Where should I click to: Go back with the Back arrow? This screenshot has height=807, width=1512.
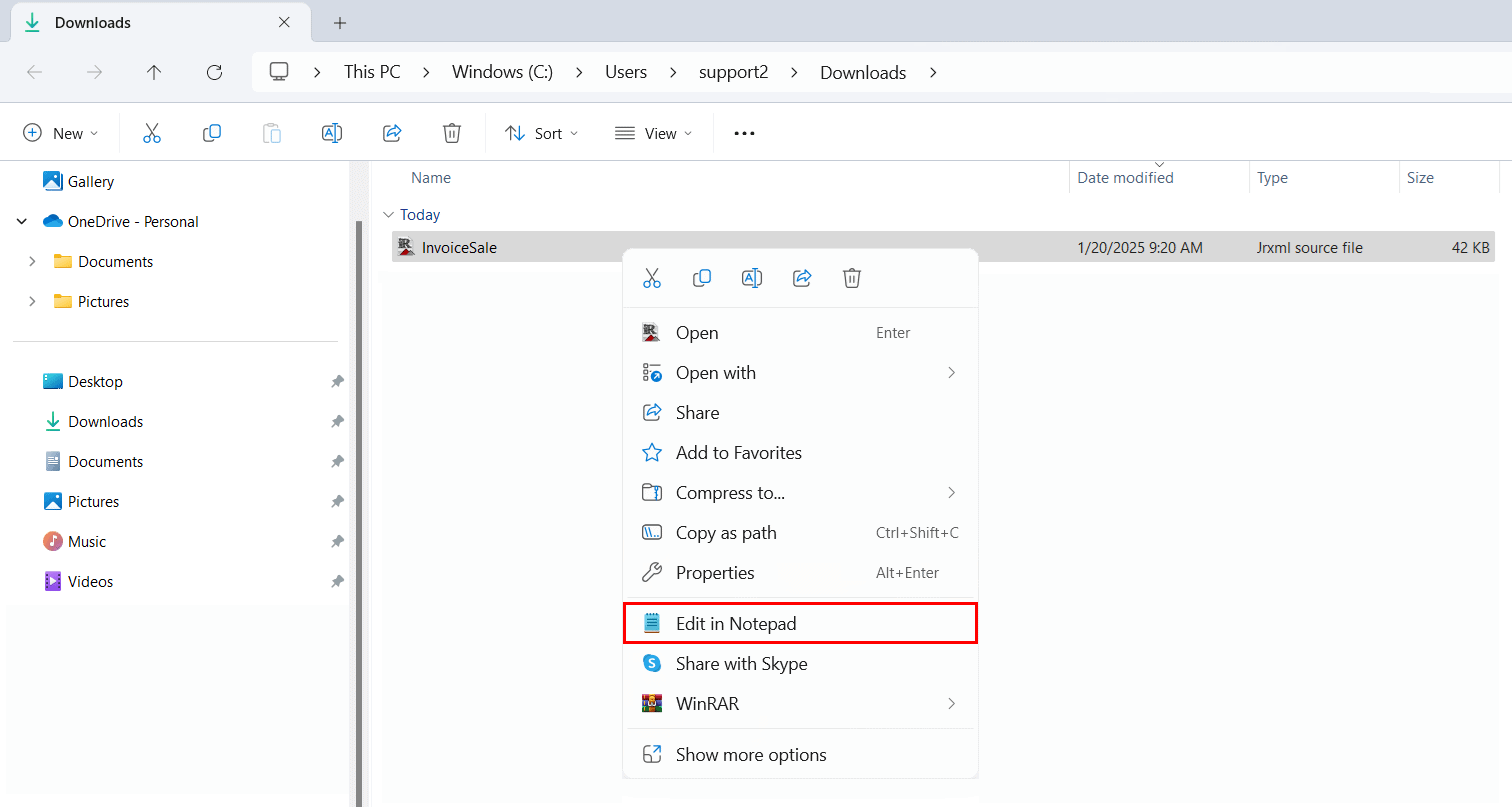34,72
